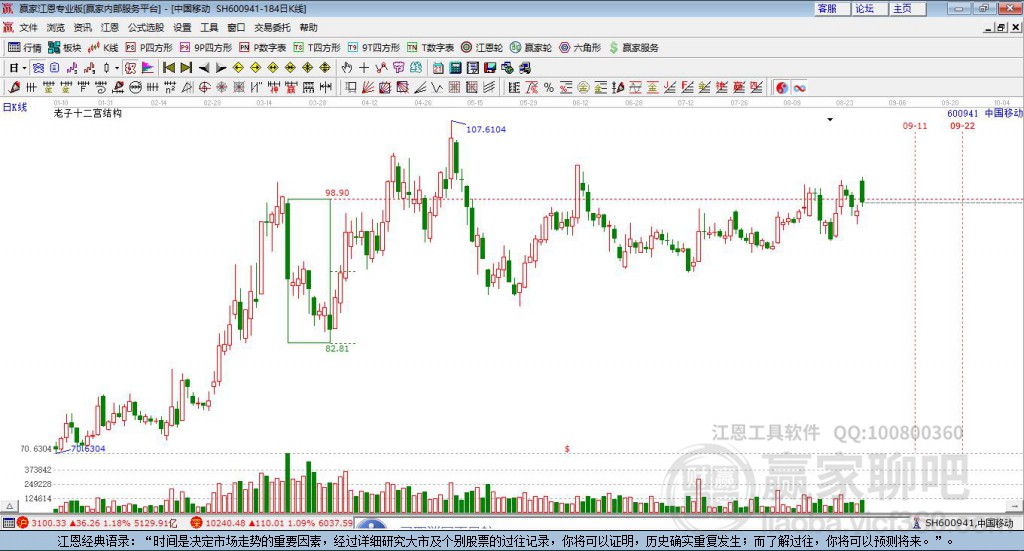Screen dimensions: 1024x551
Task: Toggle the highlighted blue grid icon
Action: pos(39,68)
